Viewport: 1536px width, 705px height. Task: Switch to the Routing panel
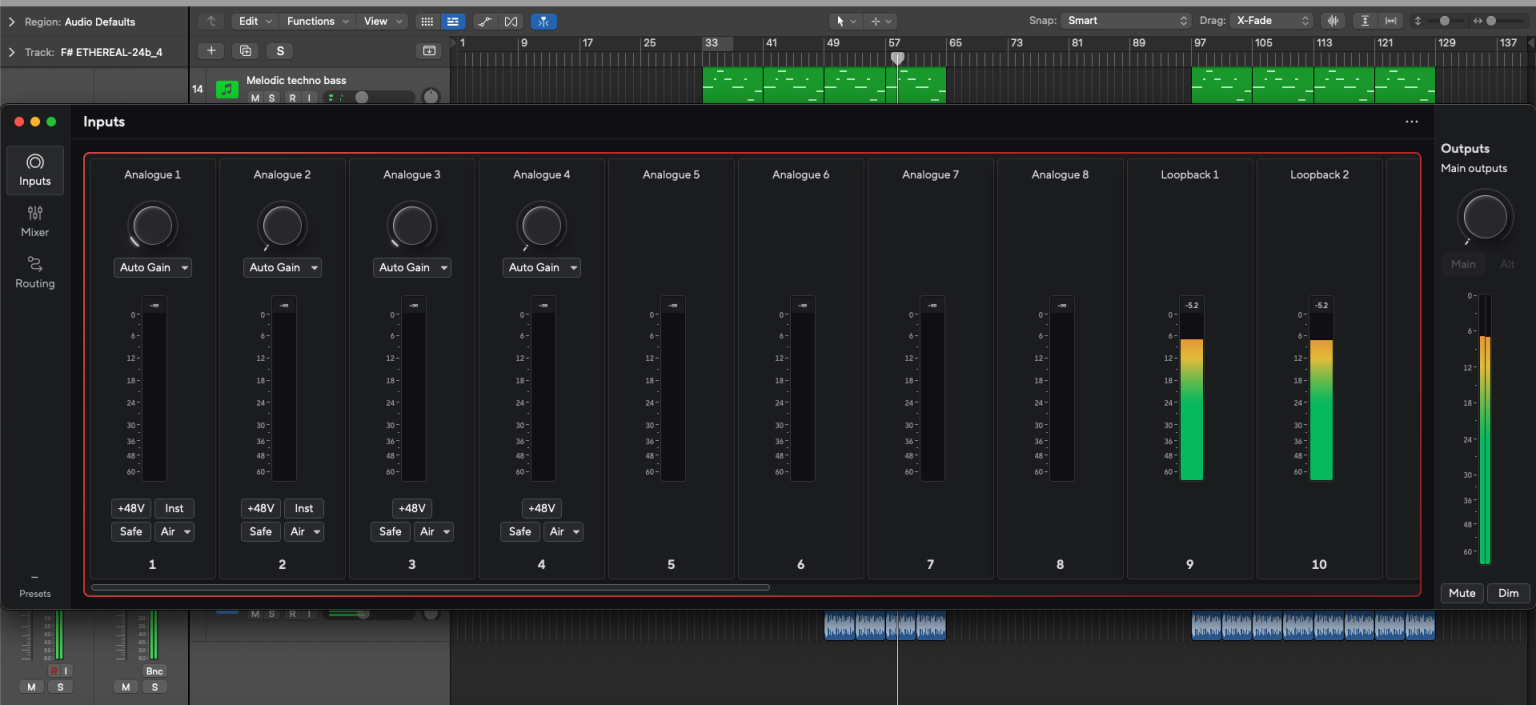click(35, 271)
